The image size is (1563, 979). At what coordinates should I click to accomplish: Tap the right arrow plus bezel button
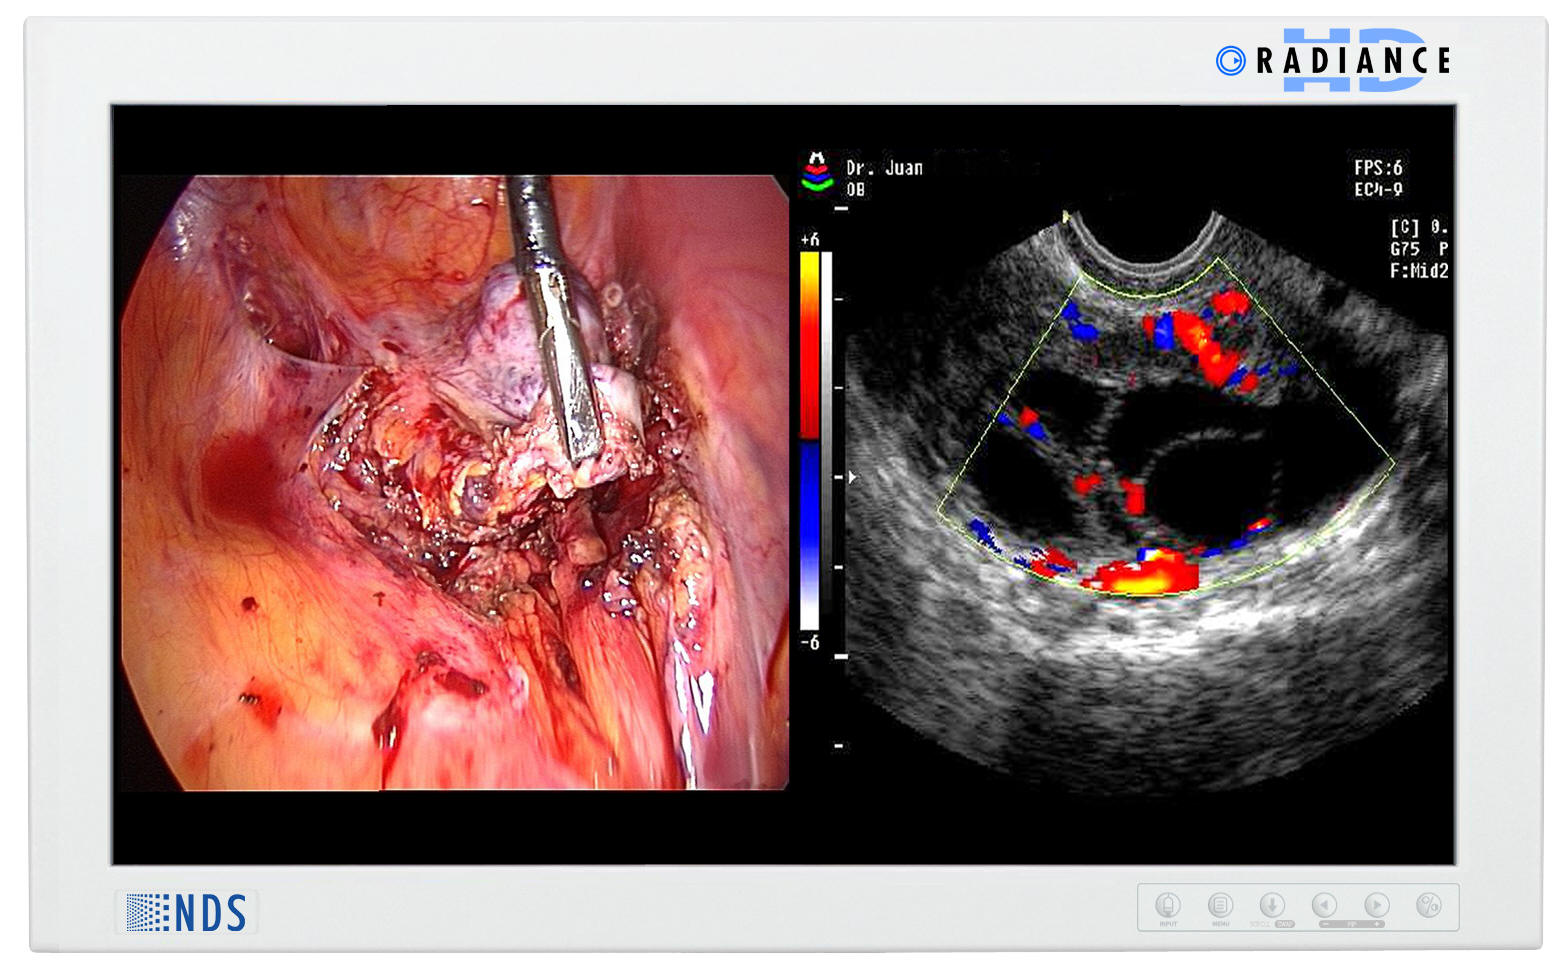[x=1377, y=906]
